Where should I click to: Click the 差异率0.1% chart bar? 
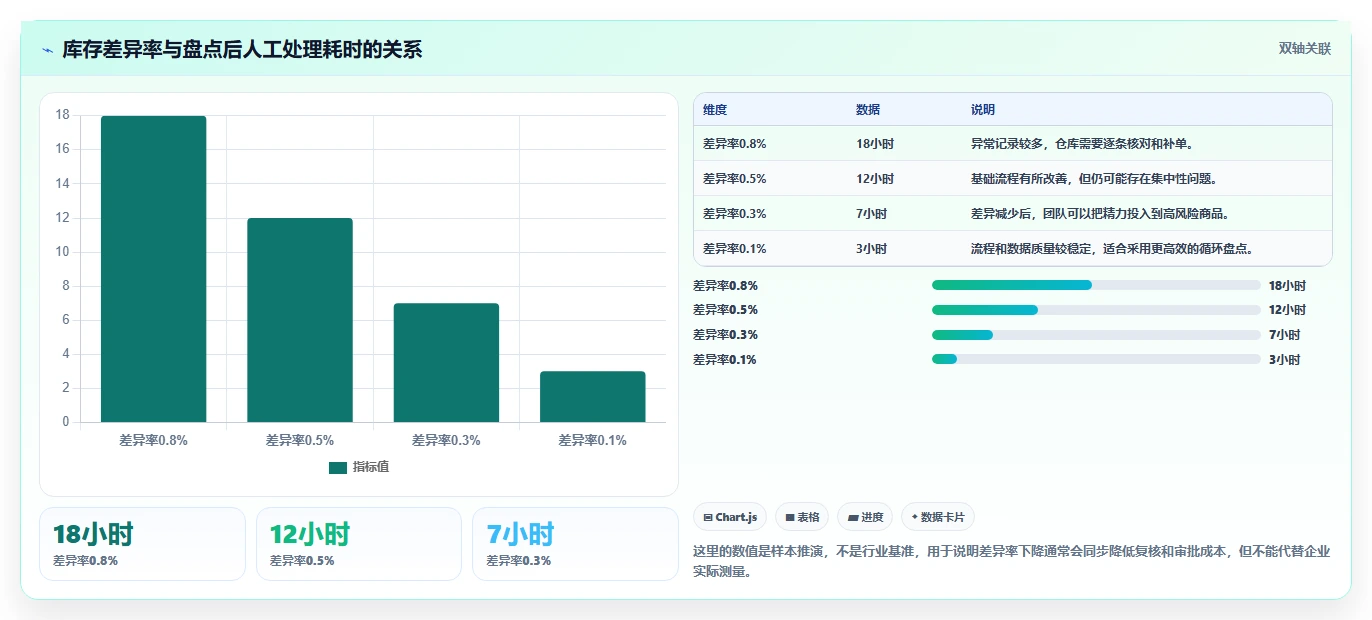[593, 397]
